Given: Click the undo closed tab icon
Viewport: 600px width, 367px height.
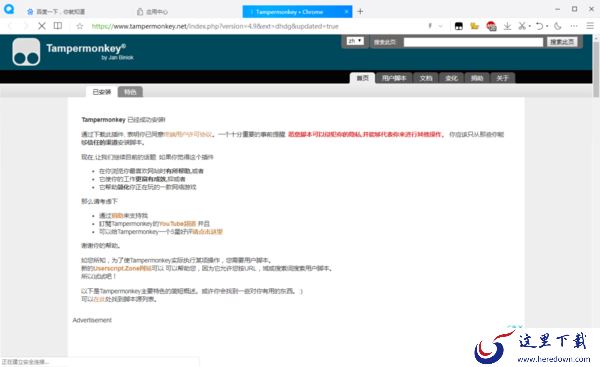Looking at the screenshot, I should click(x=539, y=26).
